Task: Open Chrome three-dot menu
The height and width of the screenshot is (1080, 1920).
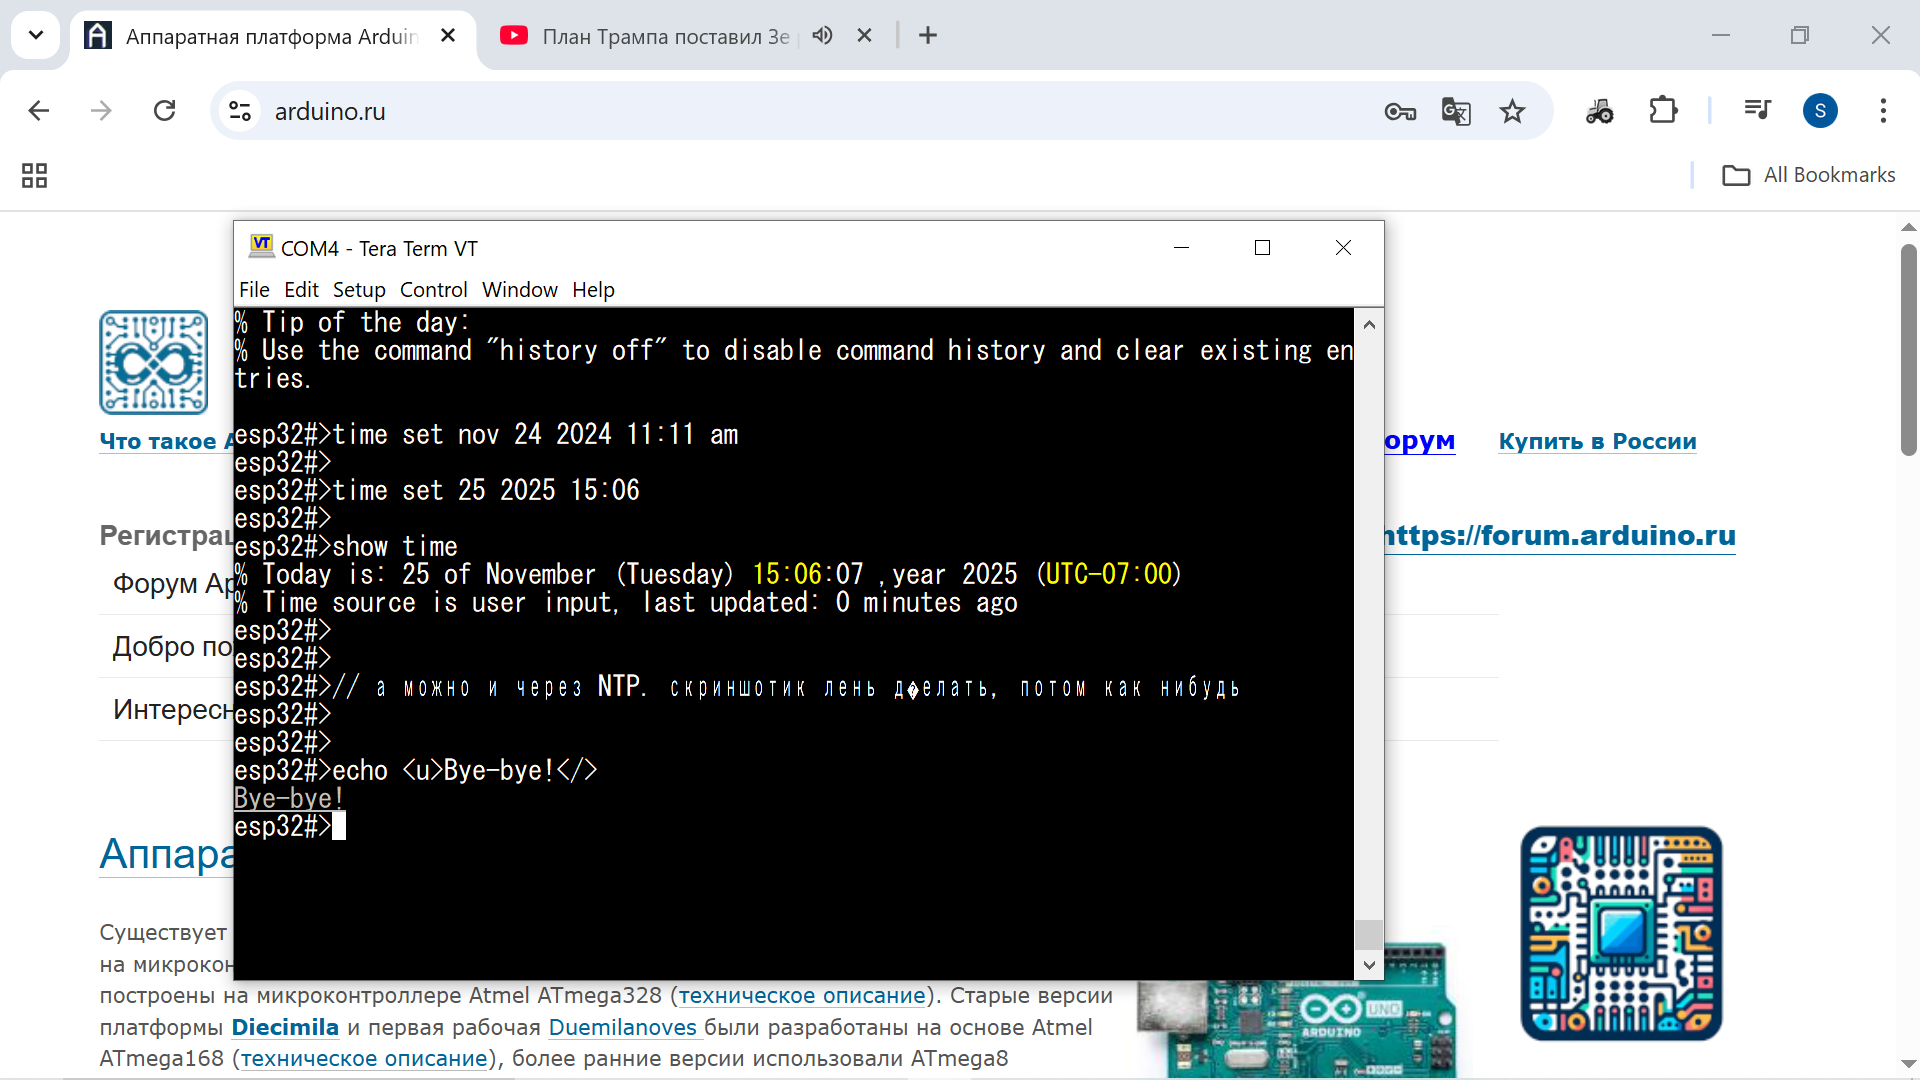Action: pyautogui.click(x=1883, y=111)
